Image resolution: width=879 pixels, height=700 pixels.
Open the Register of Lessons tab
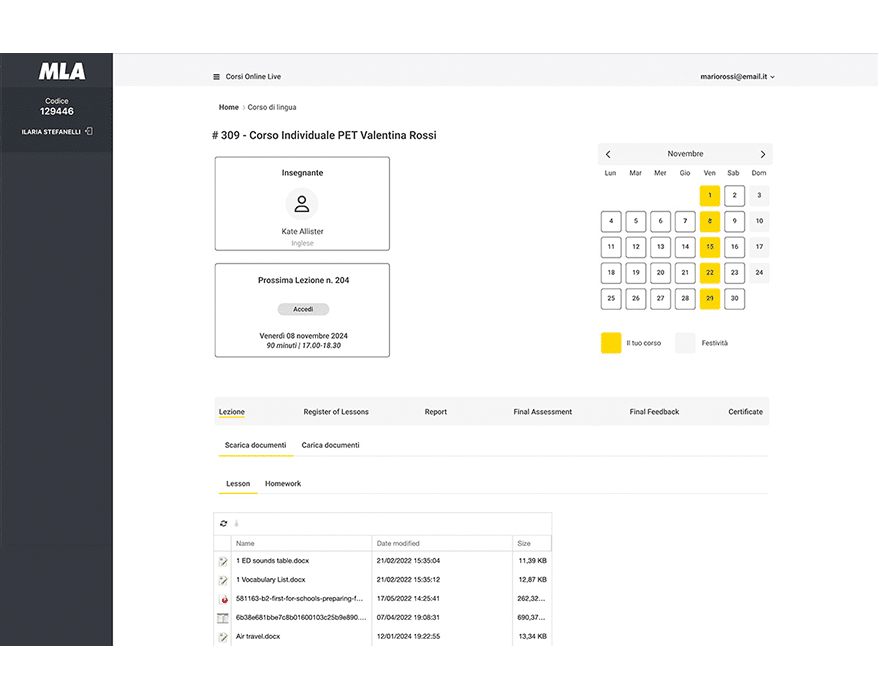[x=336, y=412]
